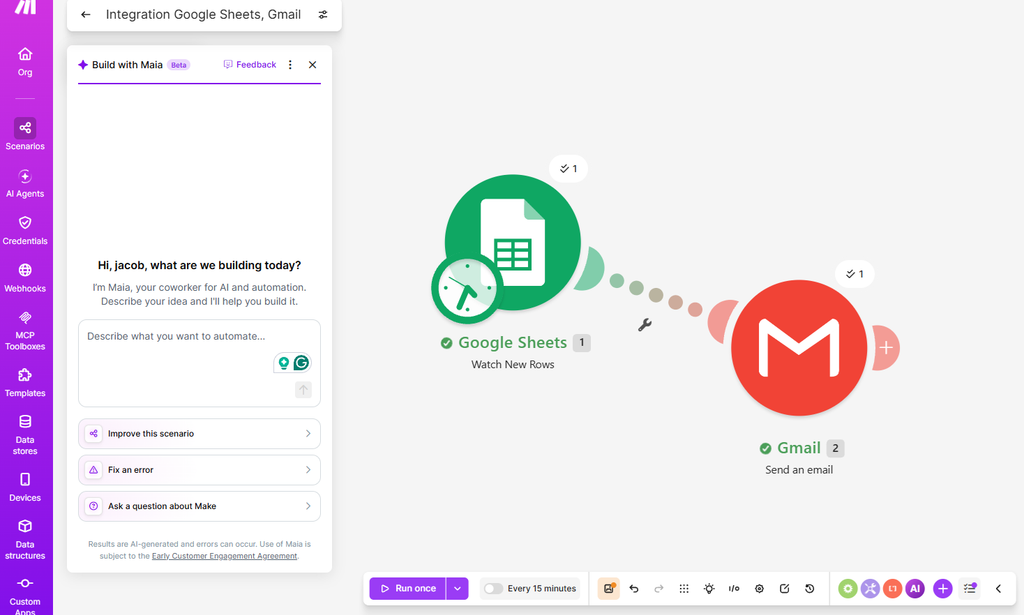Viewport: 1024px width, 615px height.
Task: Open the notes icon in toolbar
Action: point(784,588)
